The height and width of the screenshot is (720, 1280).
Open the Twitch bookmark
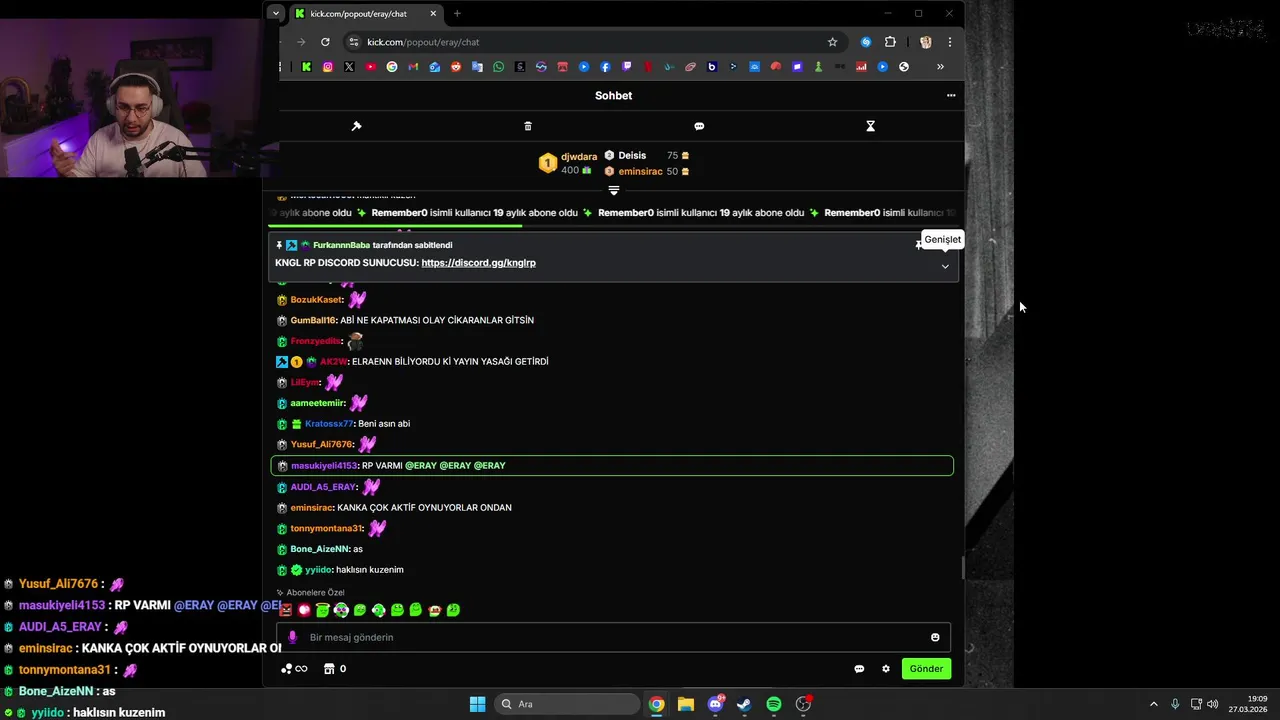(627, 67)
